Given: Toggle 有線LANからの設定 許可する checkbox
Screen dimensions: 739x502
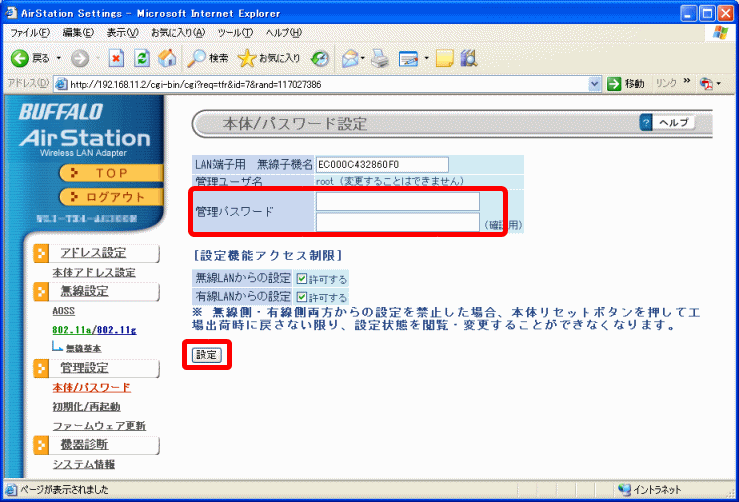Looking at the screenshot, I should click(x=302, y=297).
